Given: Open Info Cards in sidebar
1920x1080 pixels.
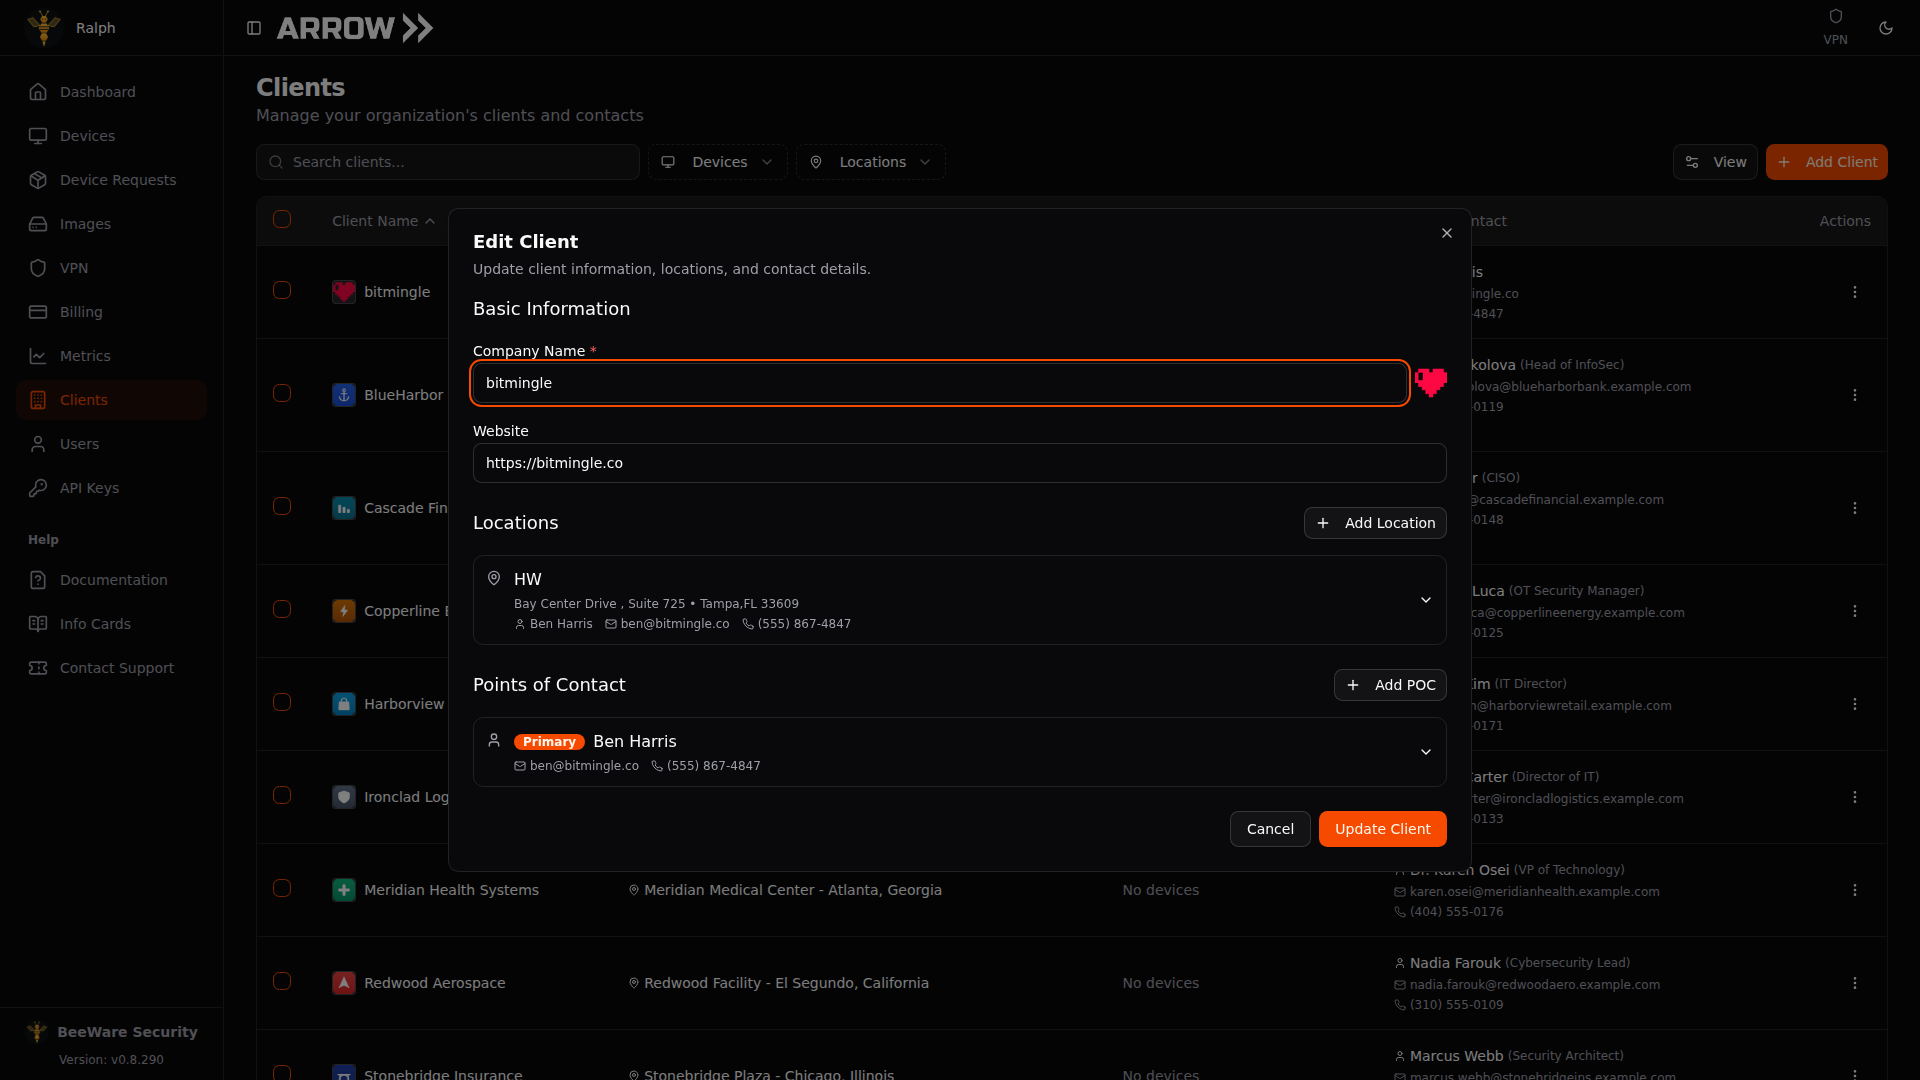Looking at the screenshot, I should pyautogui.click(x=112, y=624).
